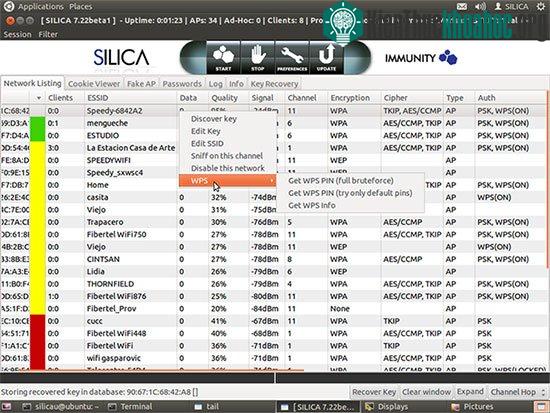The height and width of the screenshot is (413, 550).
Task: Open the volume indicator in top panel
Action: 480,6
